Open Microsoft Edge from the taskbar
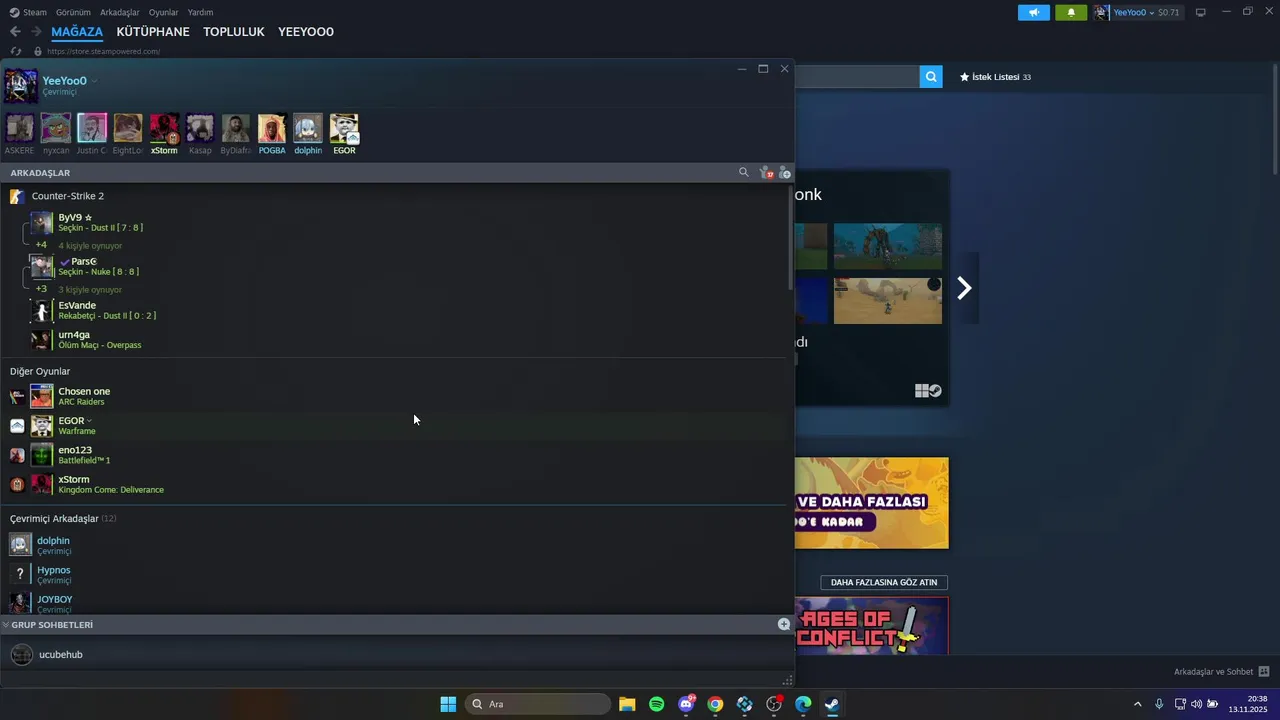The image size is (1280, 720). coord(803,704)
